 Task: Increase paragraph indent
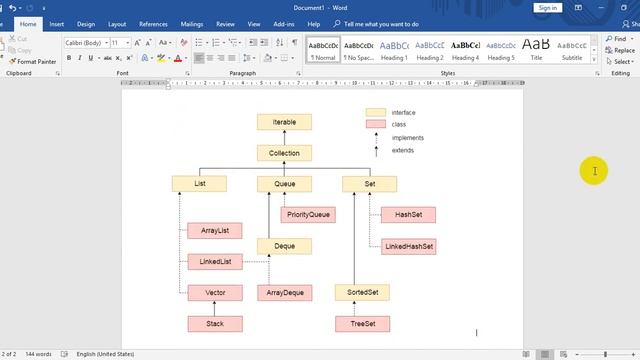click(264, 43)
